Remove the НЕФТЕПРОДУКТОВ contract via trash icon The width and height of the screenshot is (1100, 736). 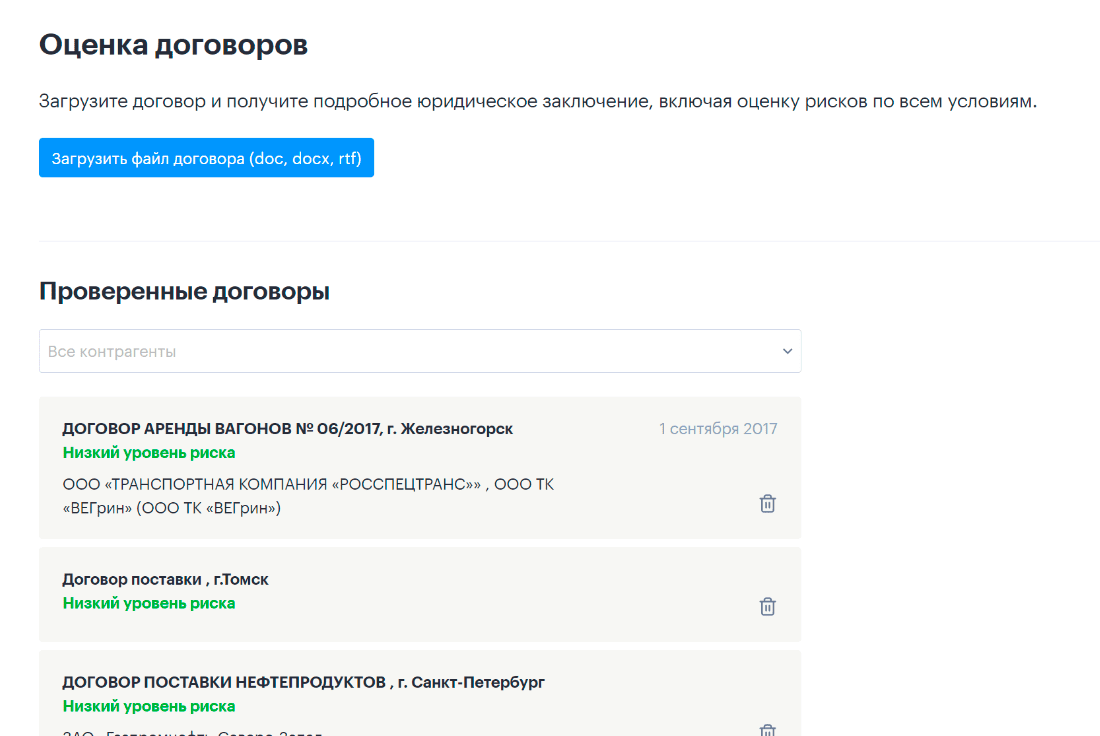point(767,730)
